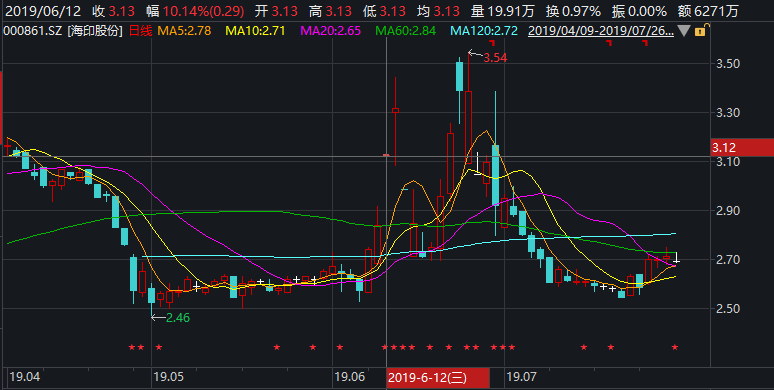Click the 均 3.13 average value
774x390 pixels.
[438, 11]
